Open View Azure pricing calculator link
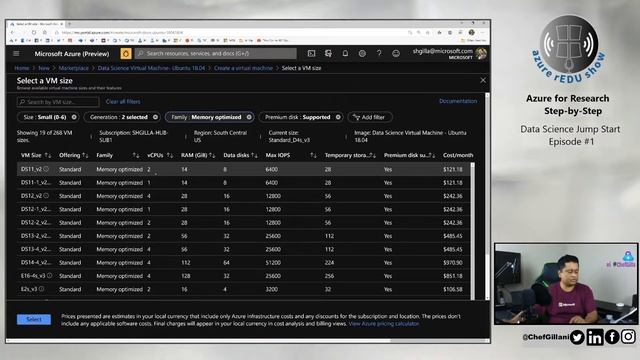 [x=384, y=324]
